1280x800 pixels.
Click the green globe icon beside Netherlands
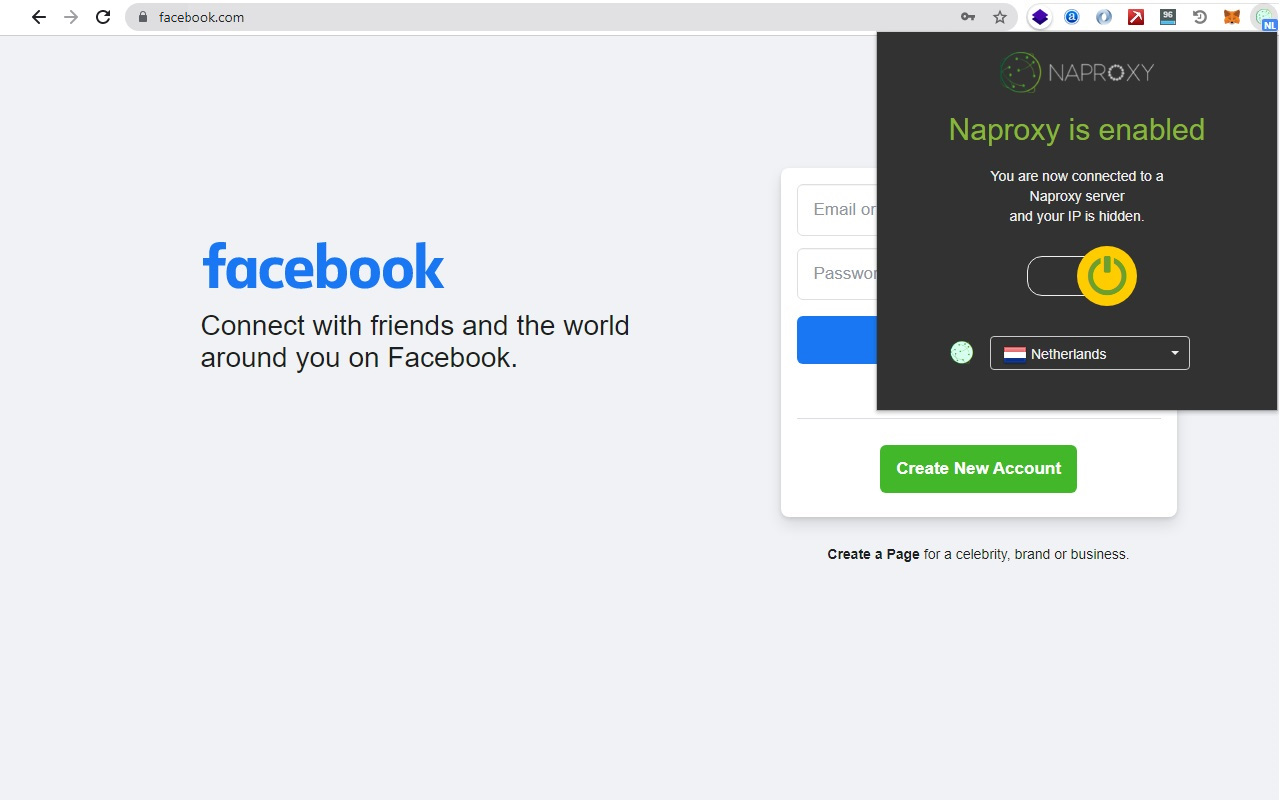pyautogui.click(x=961, y=353)
